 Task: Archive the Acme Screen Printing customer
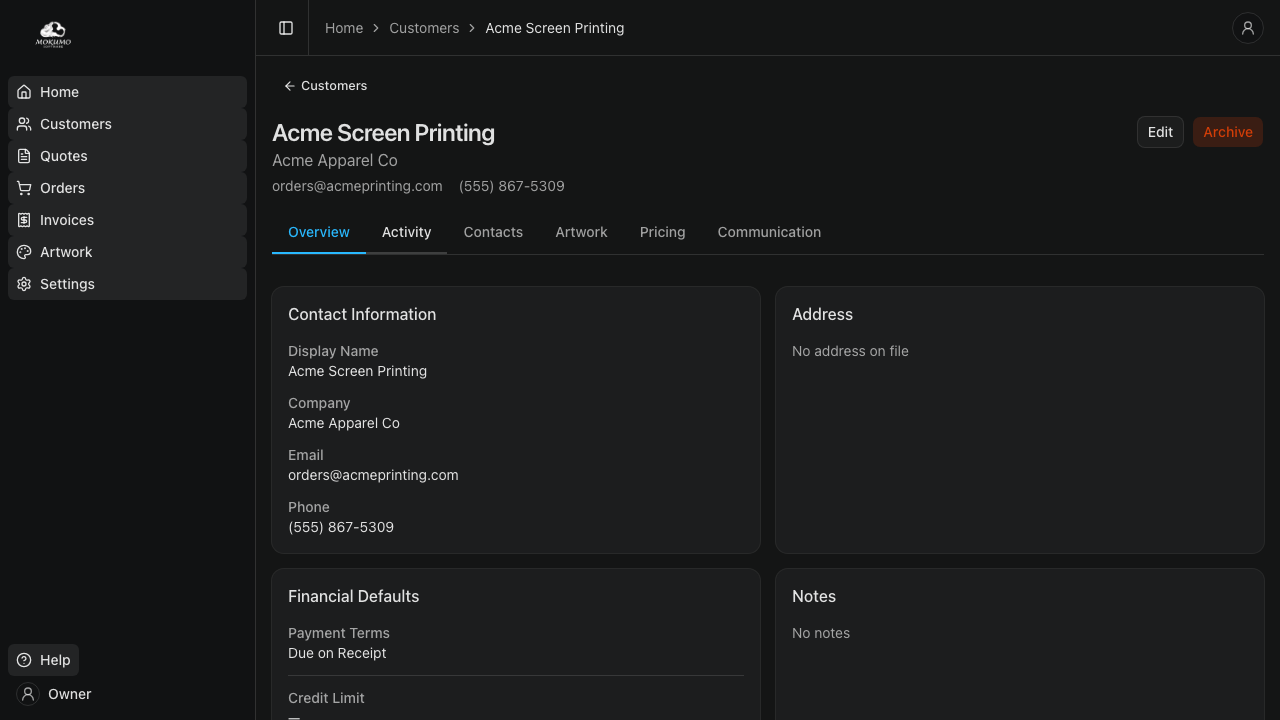(1227, 132)
